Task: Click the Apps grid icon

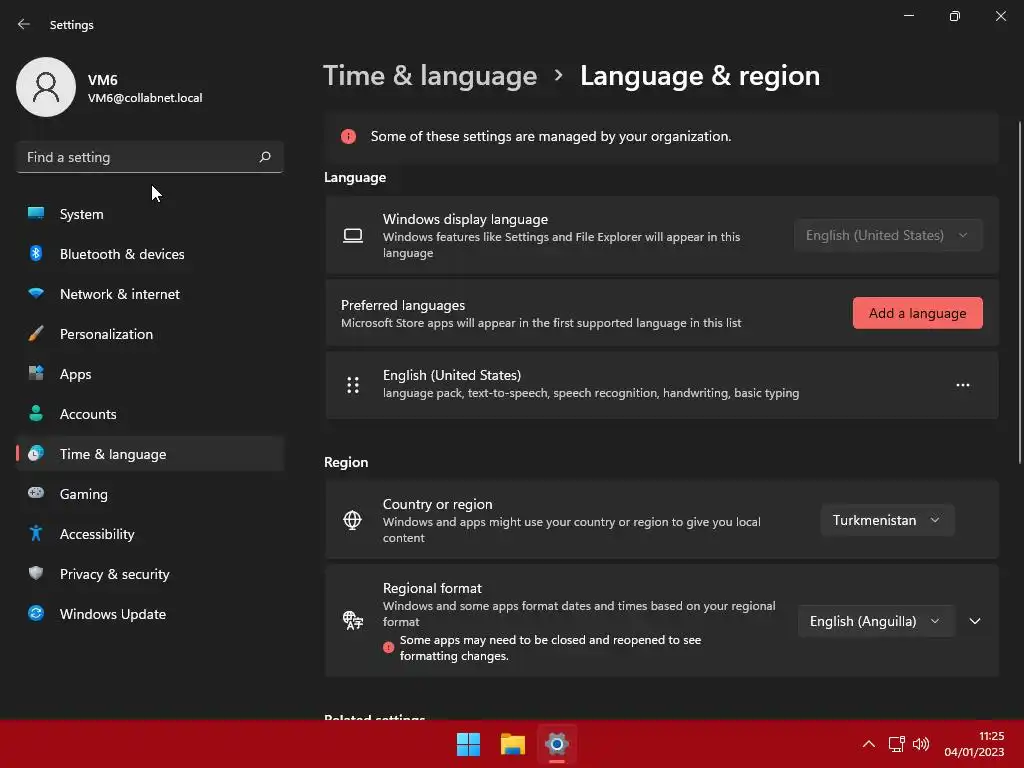Action: (x=36, y=373)
